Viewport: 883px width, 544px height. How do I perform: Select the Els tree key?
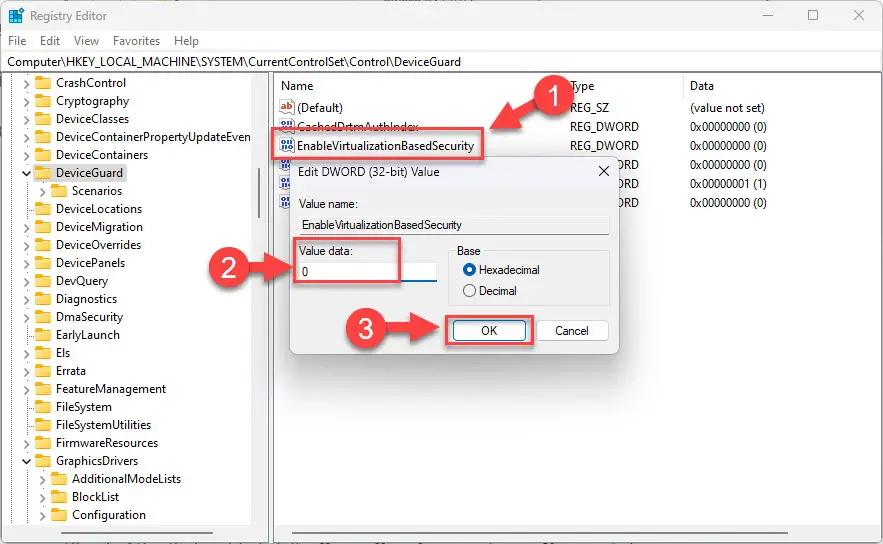click(x=63, y=353)
